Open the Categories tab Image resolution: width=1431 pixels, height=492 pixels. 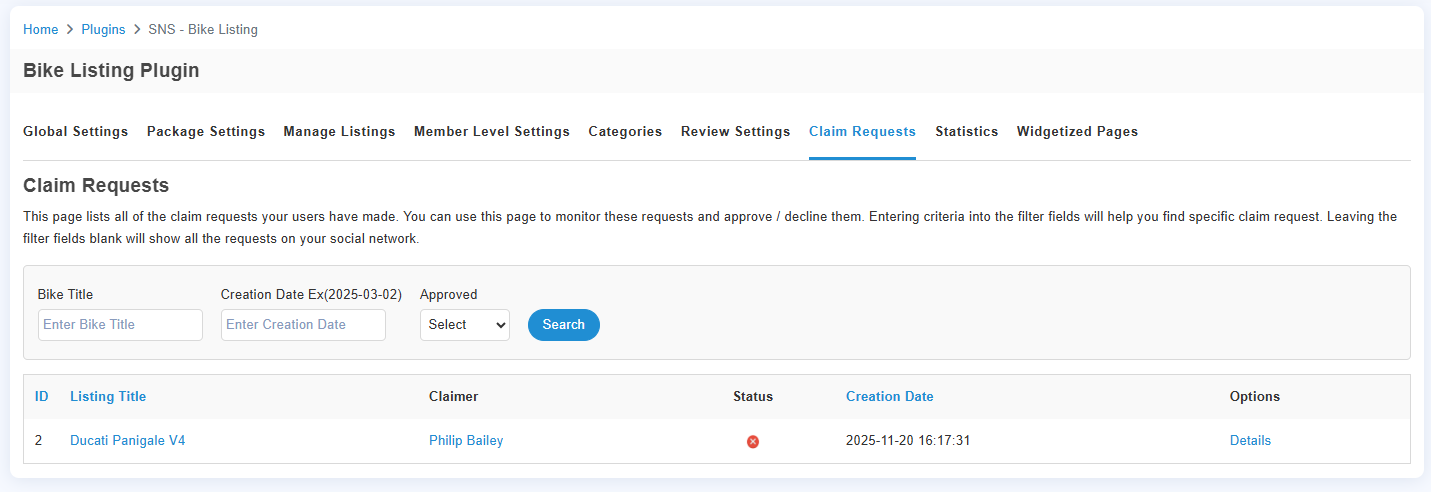625,131
